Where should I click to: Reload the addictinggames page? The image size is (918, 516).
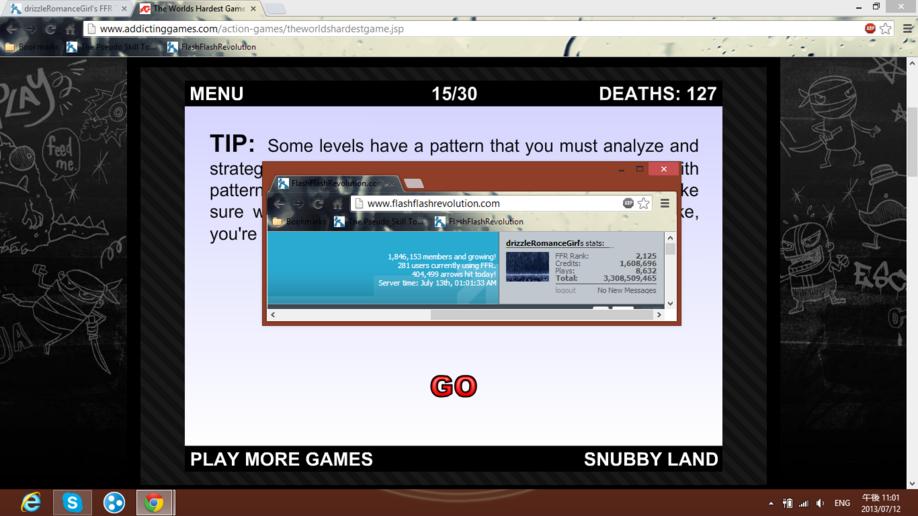[x=50, y=29]
